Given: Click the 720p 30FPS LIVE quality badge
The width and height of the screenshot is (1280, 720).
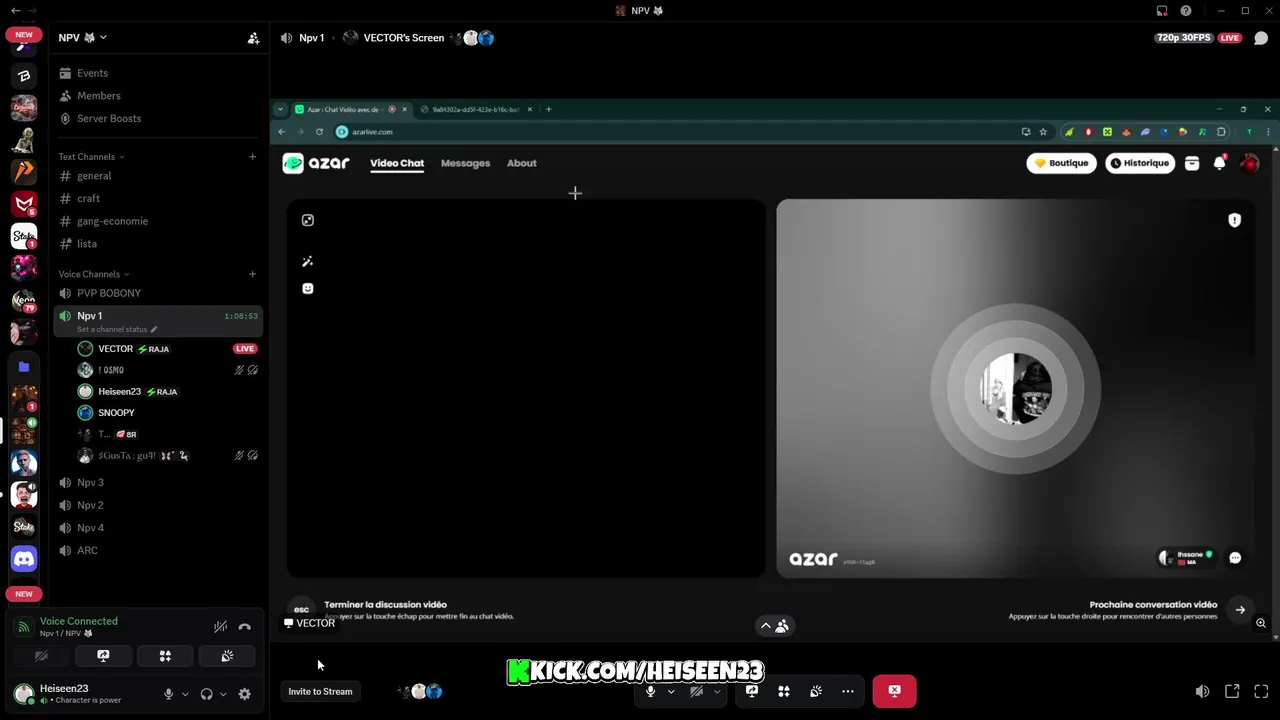Looking at the screenshot, I should [x=1198, y=38].
